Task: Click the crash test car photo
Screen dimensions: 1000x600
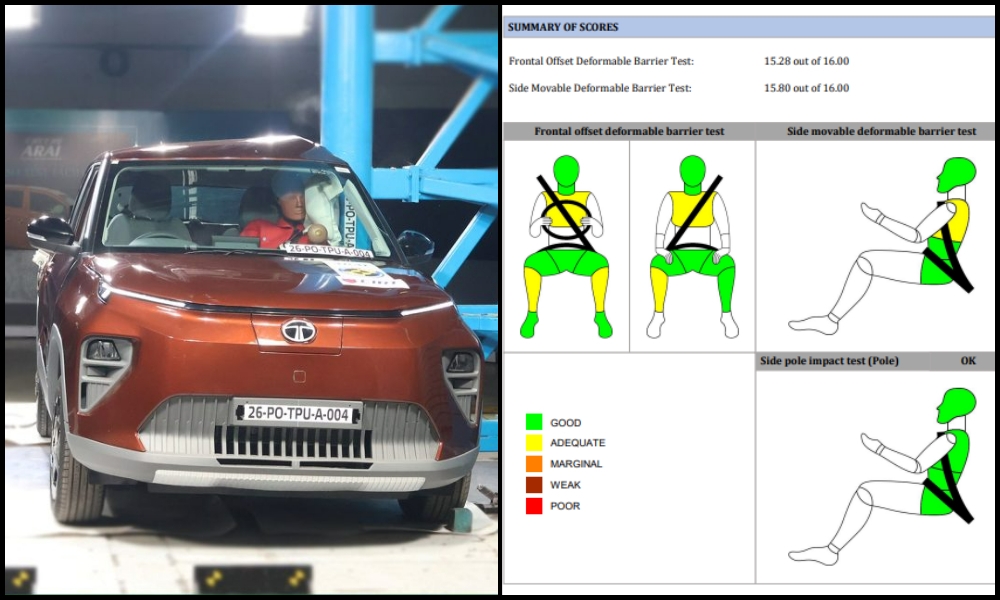Action: [251, 300]
